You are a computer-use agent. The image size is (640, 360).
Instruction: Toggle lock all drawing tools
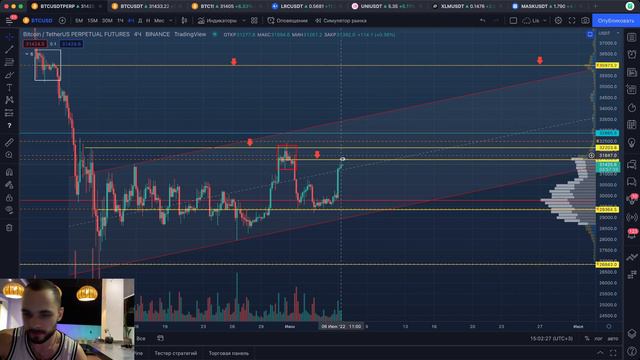(x=9, y=198)
